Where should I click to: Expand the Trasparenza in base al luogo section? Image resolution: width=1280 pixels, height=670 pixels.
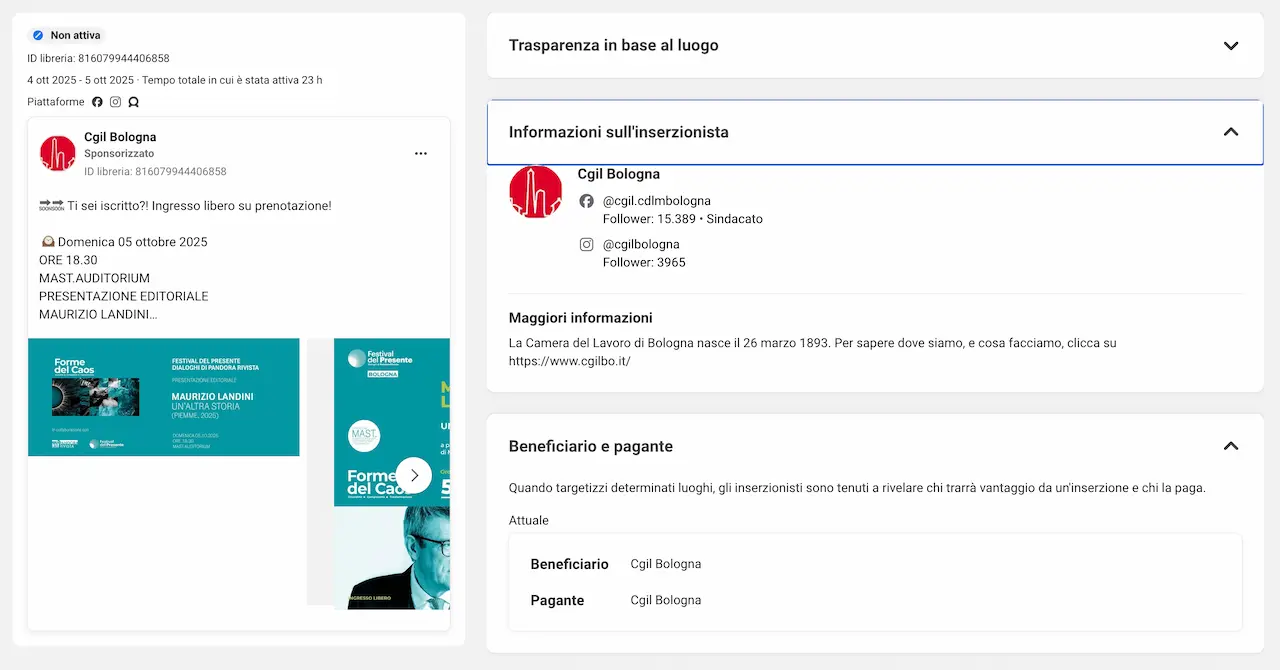[1231, 46]
